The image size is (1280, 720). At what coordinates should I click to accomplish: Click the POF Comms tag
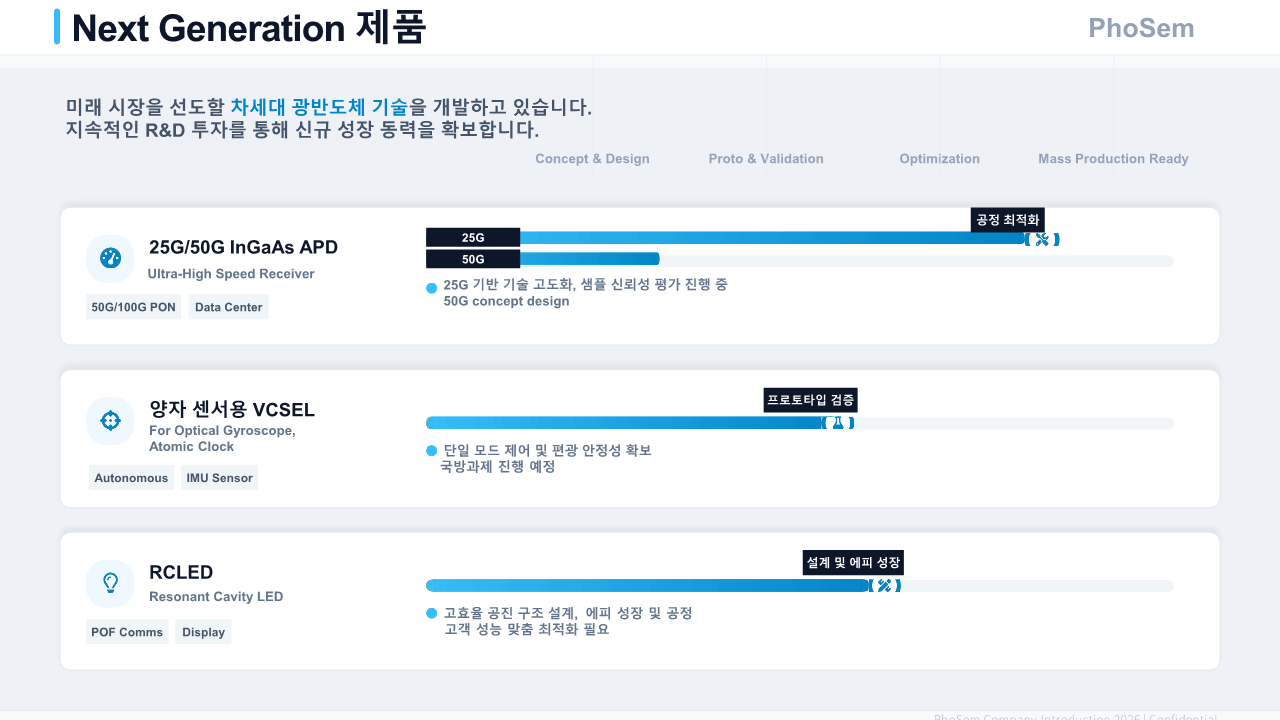click(x=127, y=632)
